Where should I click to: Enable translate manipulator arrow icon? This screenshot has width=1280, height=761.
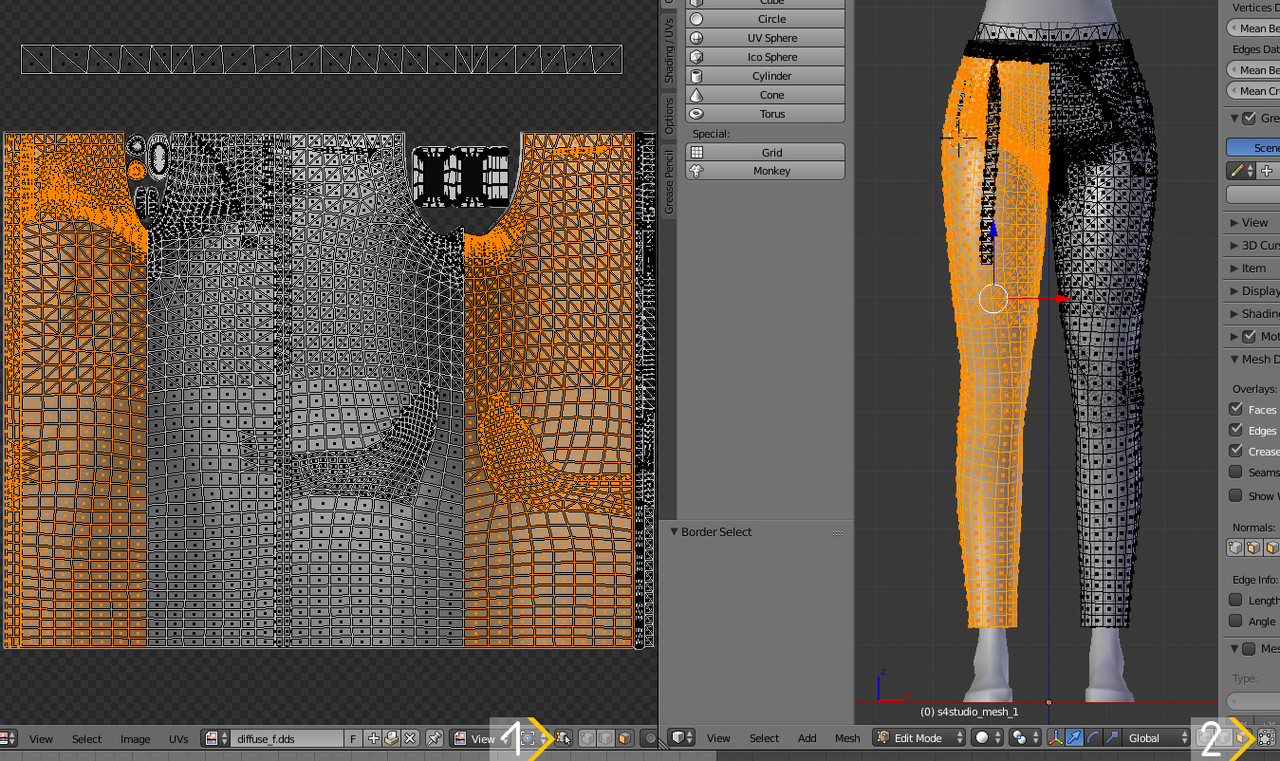tap(1074, 738)
